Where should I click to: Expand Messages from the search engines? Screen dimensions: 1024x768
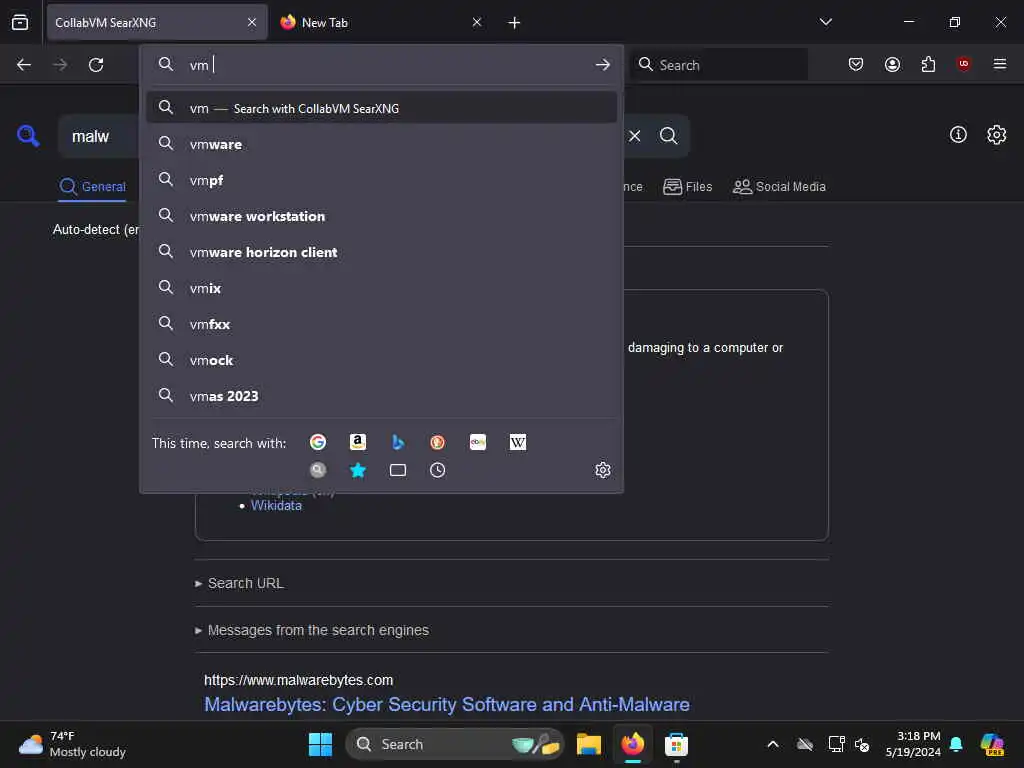coord(312,630)
